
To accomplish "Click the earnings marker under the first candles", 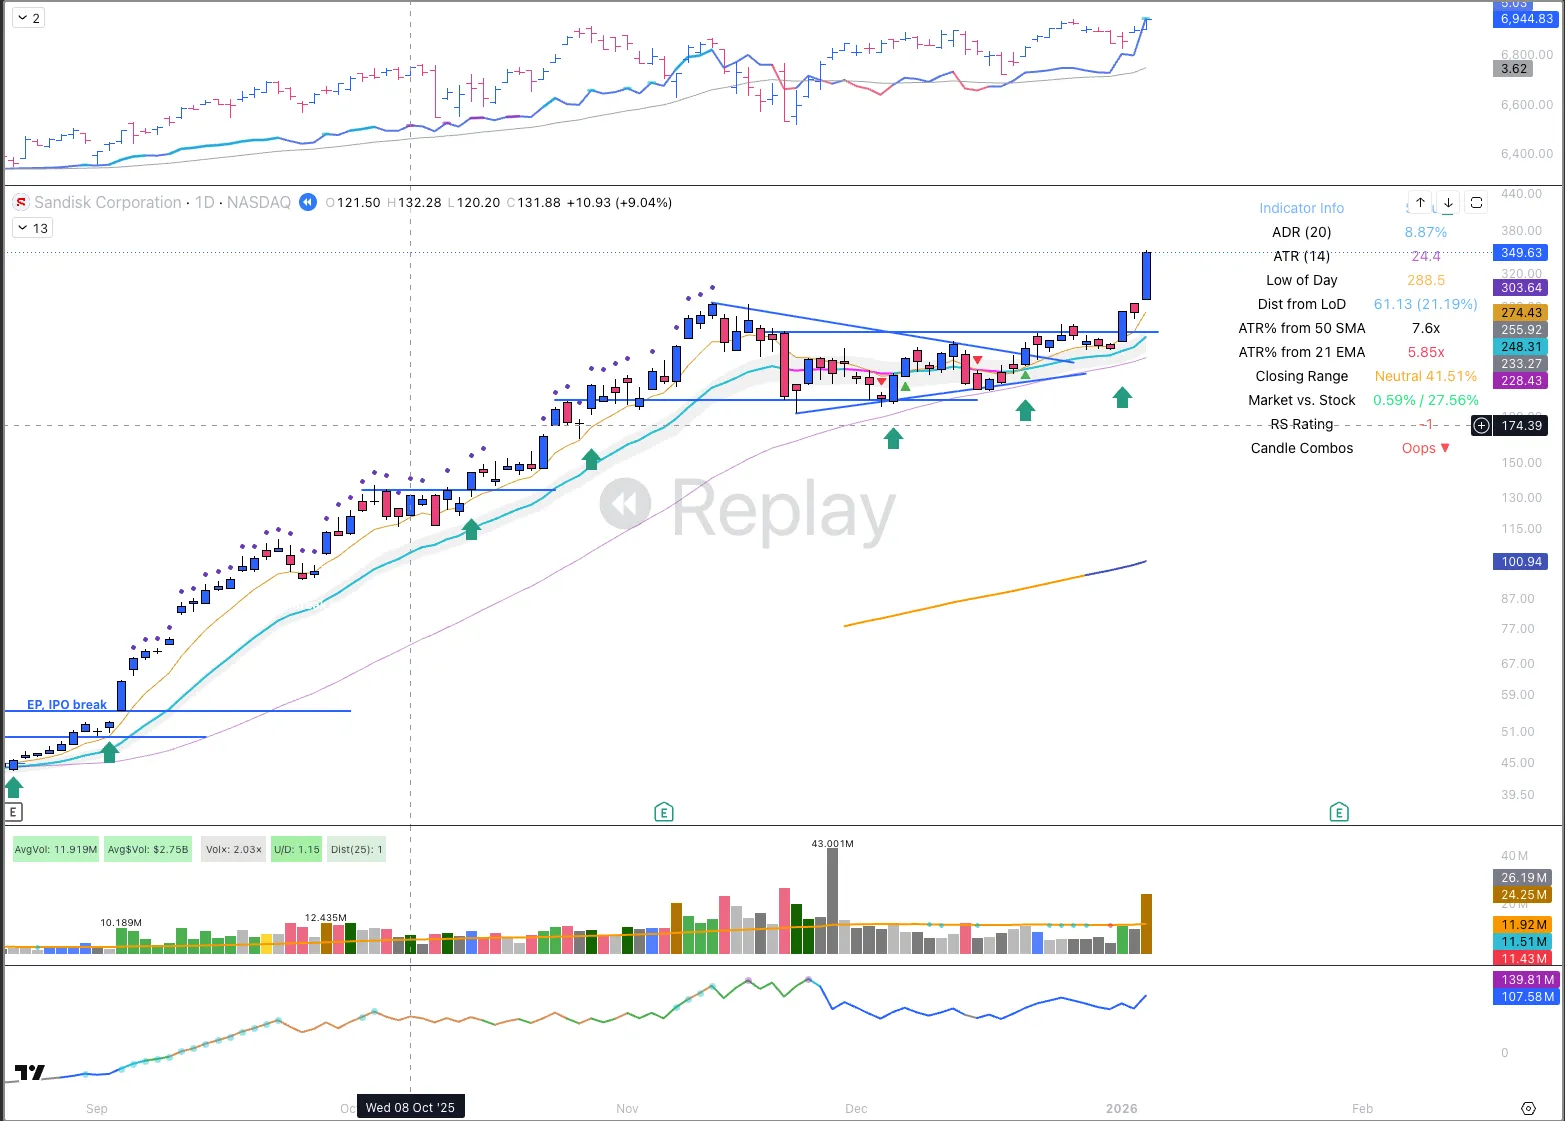I will (x=13, y=812).
